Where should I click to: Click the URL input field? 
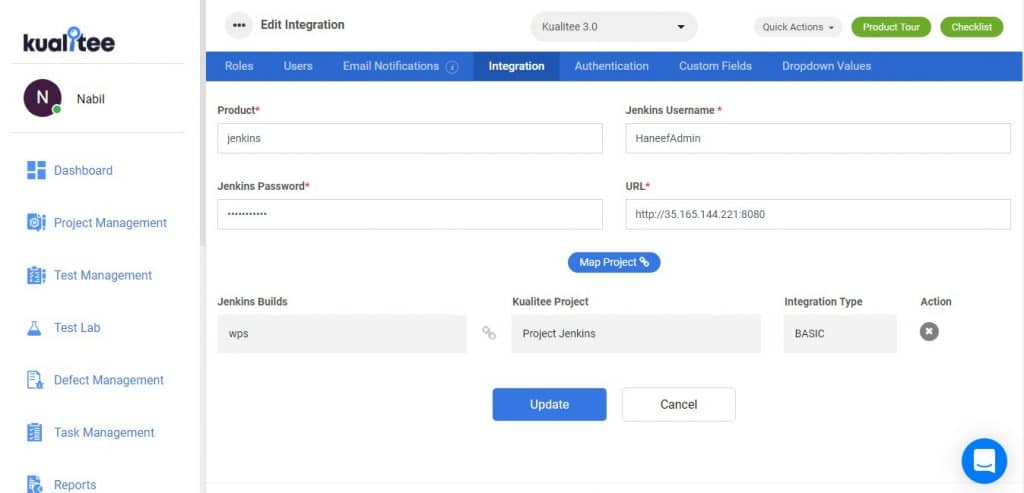pos(818,214)
